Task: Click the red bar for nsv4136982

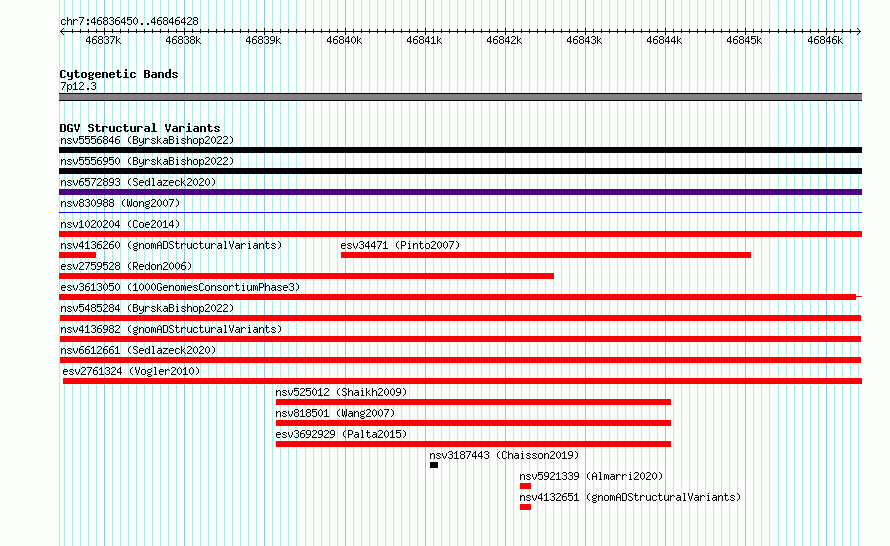Action: click(460, 339)
